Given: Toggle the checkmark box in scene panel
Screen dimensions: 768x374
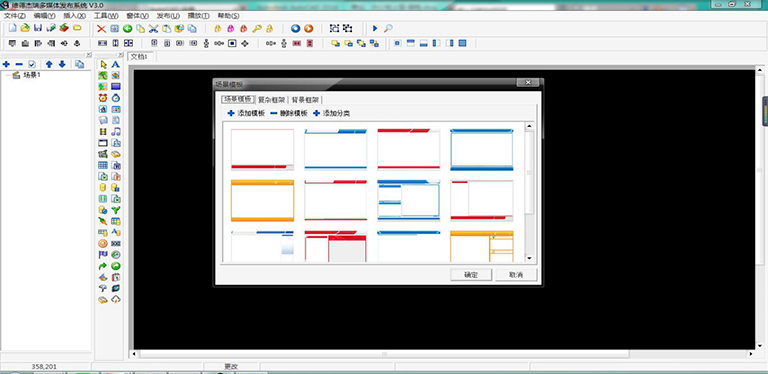Looking at the screenshot, I should pos(32,64).
